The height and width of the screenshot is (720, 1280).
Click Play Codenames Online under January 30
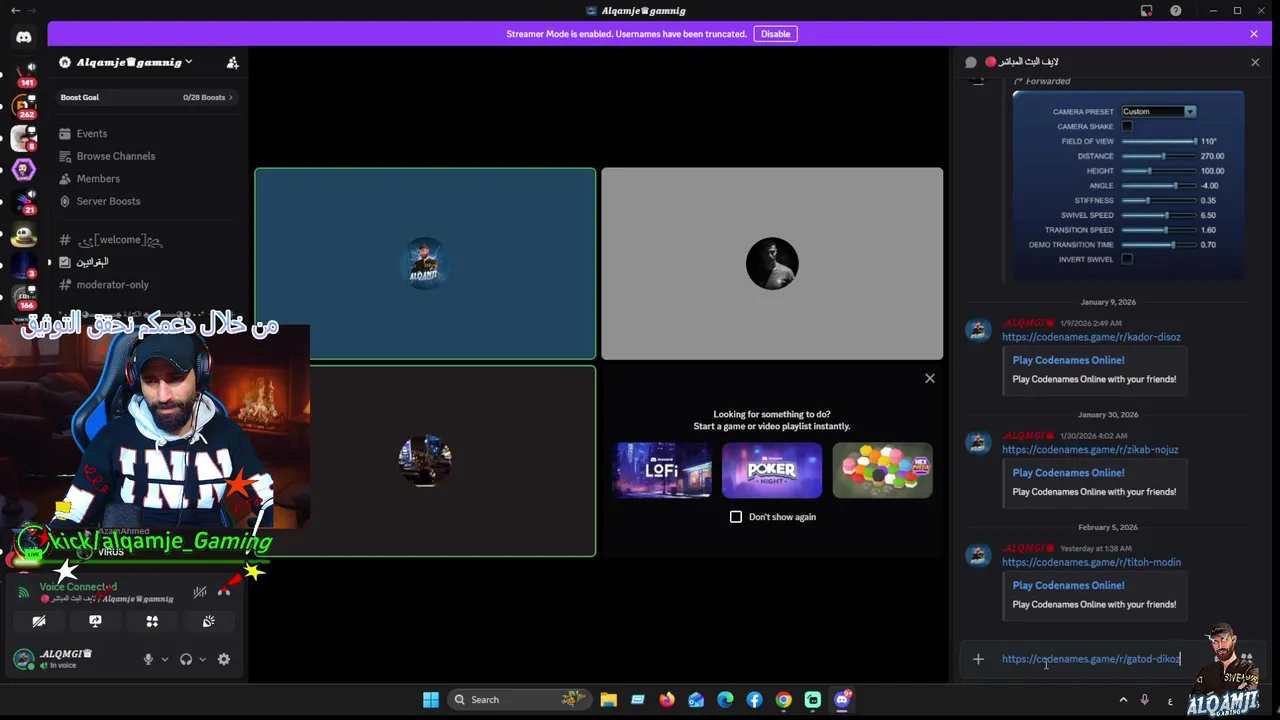pyautogui.click(x=1068, y=473)
